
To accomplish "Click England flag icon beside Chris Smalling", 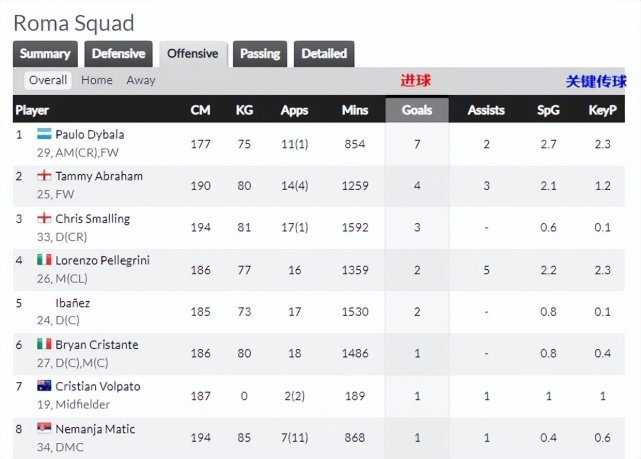I will (x=44, y=218).
